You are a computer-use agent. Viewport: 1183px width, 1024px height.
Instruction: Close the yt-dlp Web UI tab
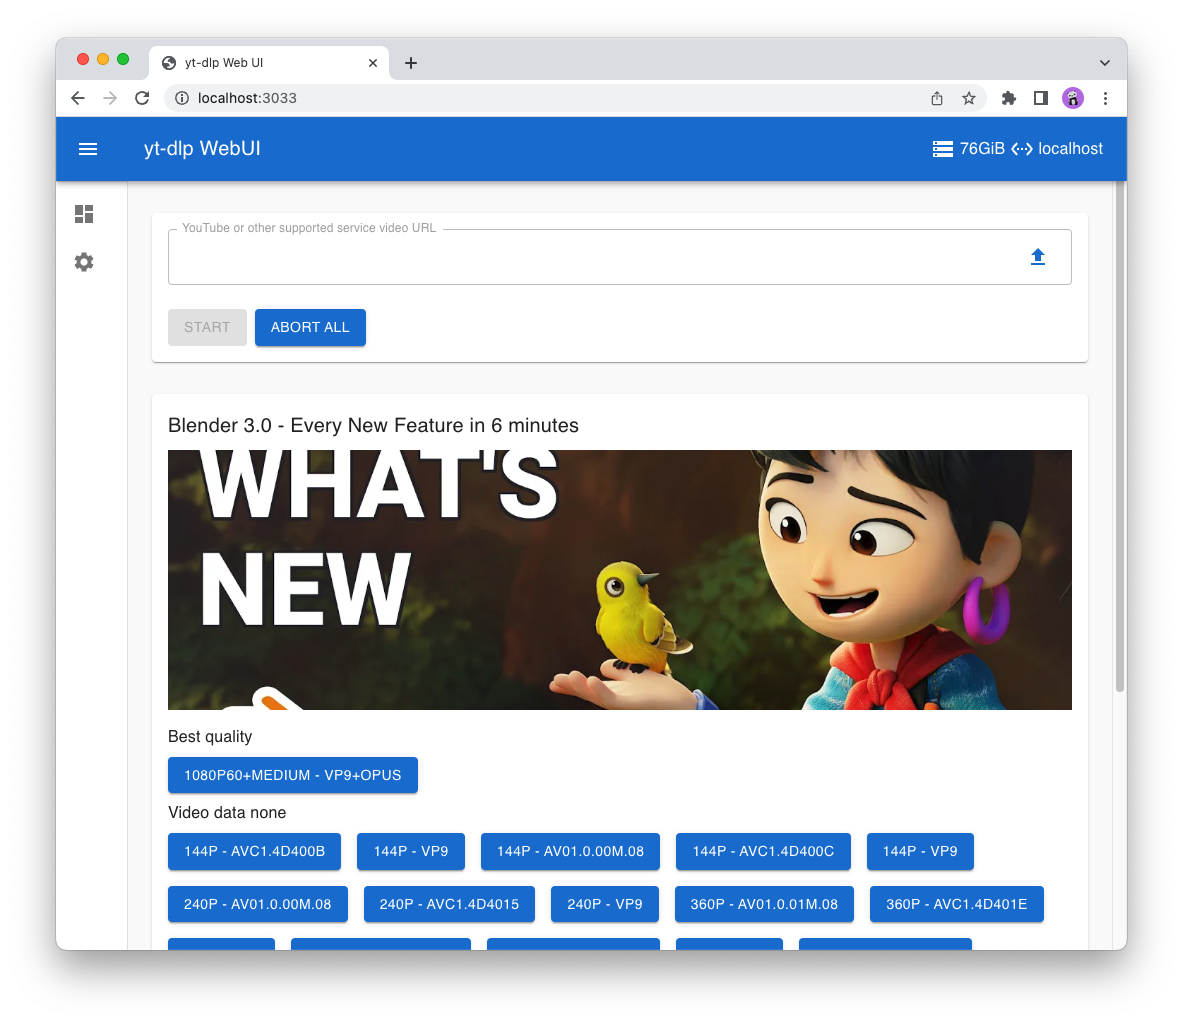(x=373, y=63)
